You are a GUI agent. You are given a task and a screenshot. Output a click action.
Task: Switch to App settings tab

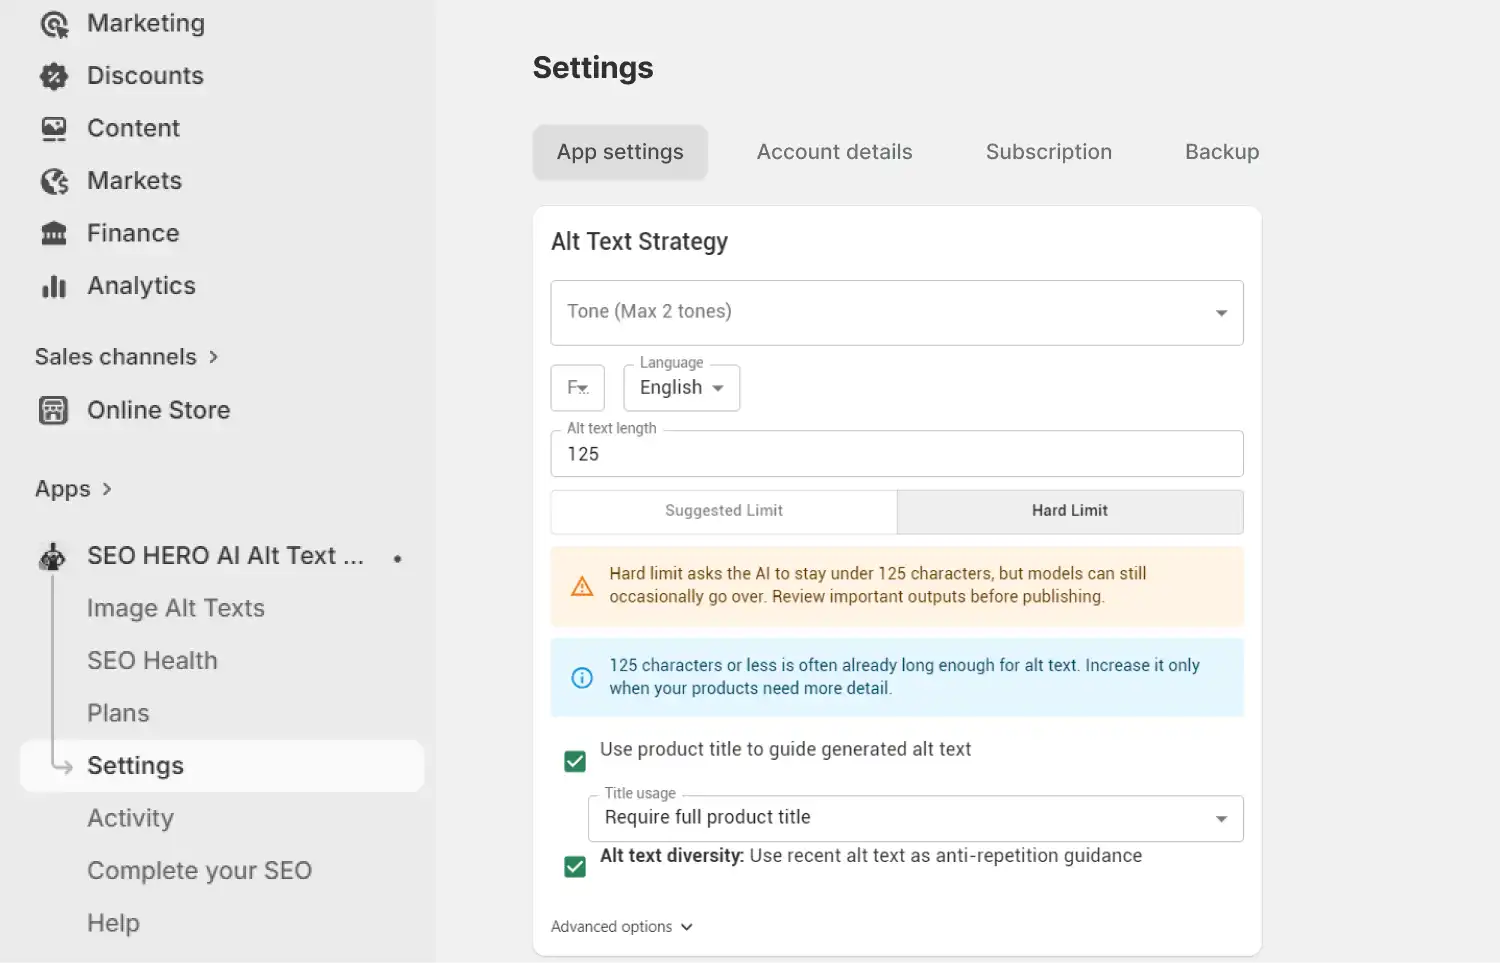[x=620, y=152]
